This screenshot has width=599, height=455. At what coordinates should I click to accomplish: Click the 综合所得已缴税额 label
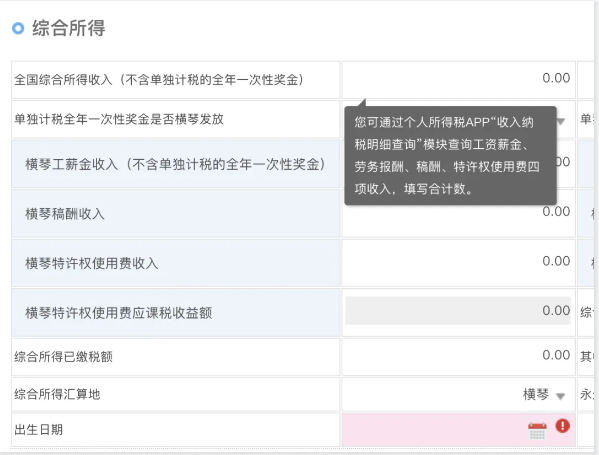coord(63,357)
